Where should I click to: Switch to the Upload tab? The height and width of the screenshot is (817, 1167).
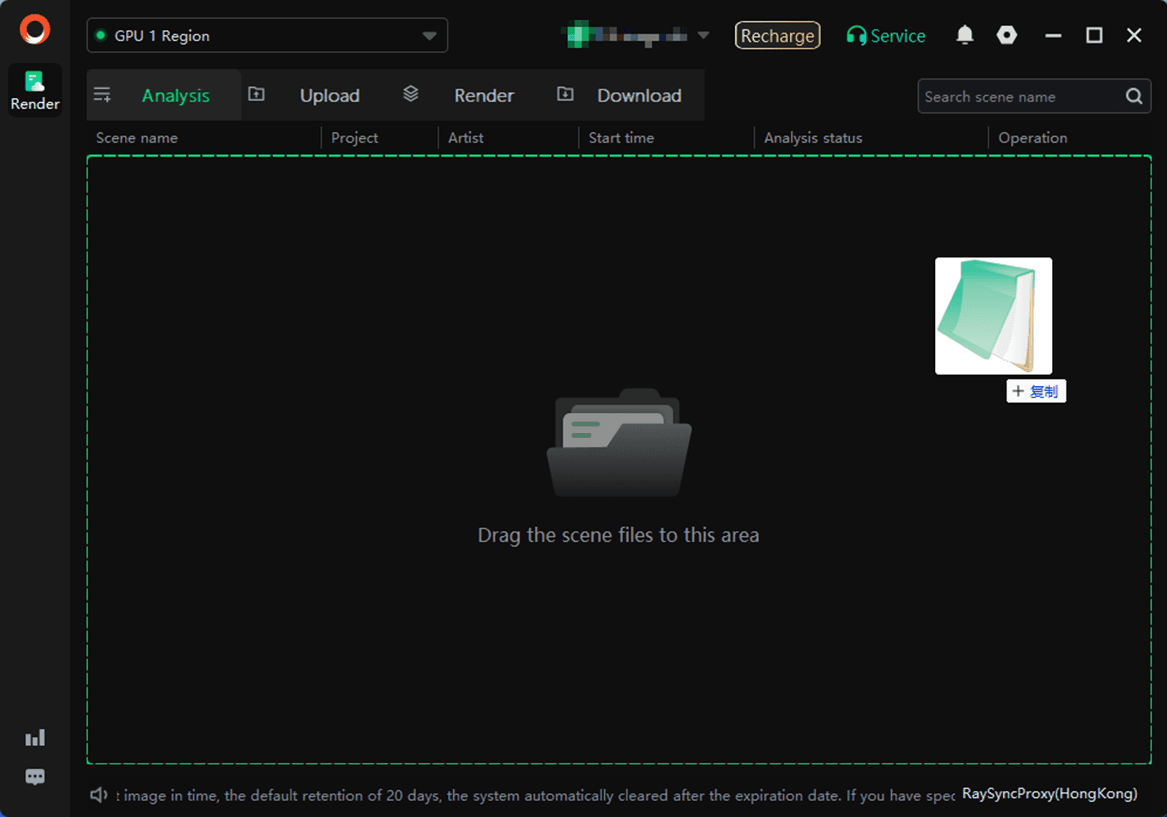tap(329, 96)
